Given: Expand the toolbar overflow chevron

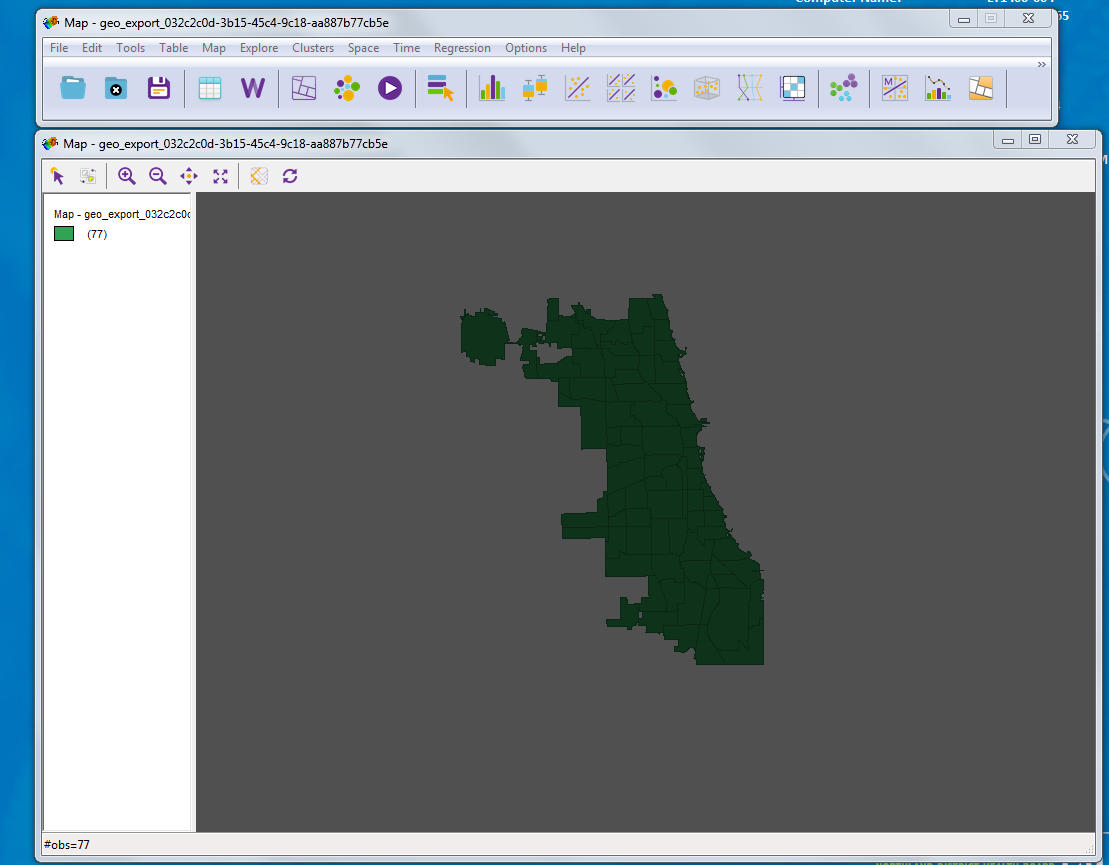Looking at the screenshot, I should coord(1041,63).
